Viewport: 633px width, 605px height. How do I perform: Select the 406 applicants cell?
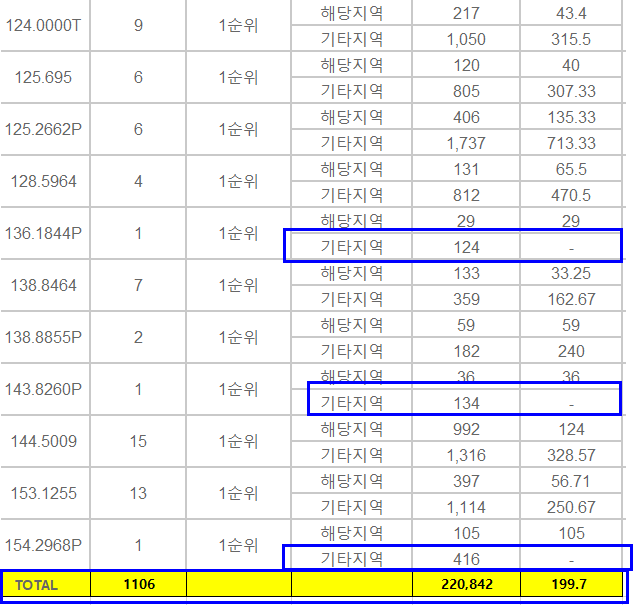coord(466,117)
